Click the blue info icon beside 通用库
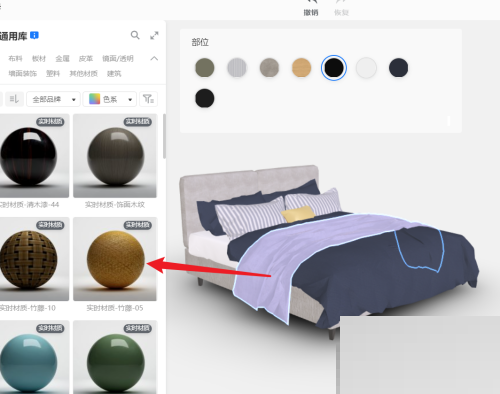The image size is (500, 394). coord(34,35)
